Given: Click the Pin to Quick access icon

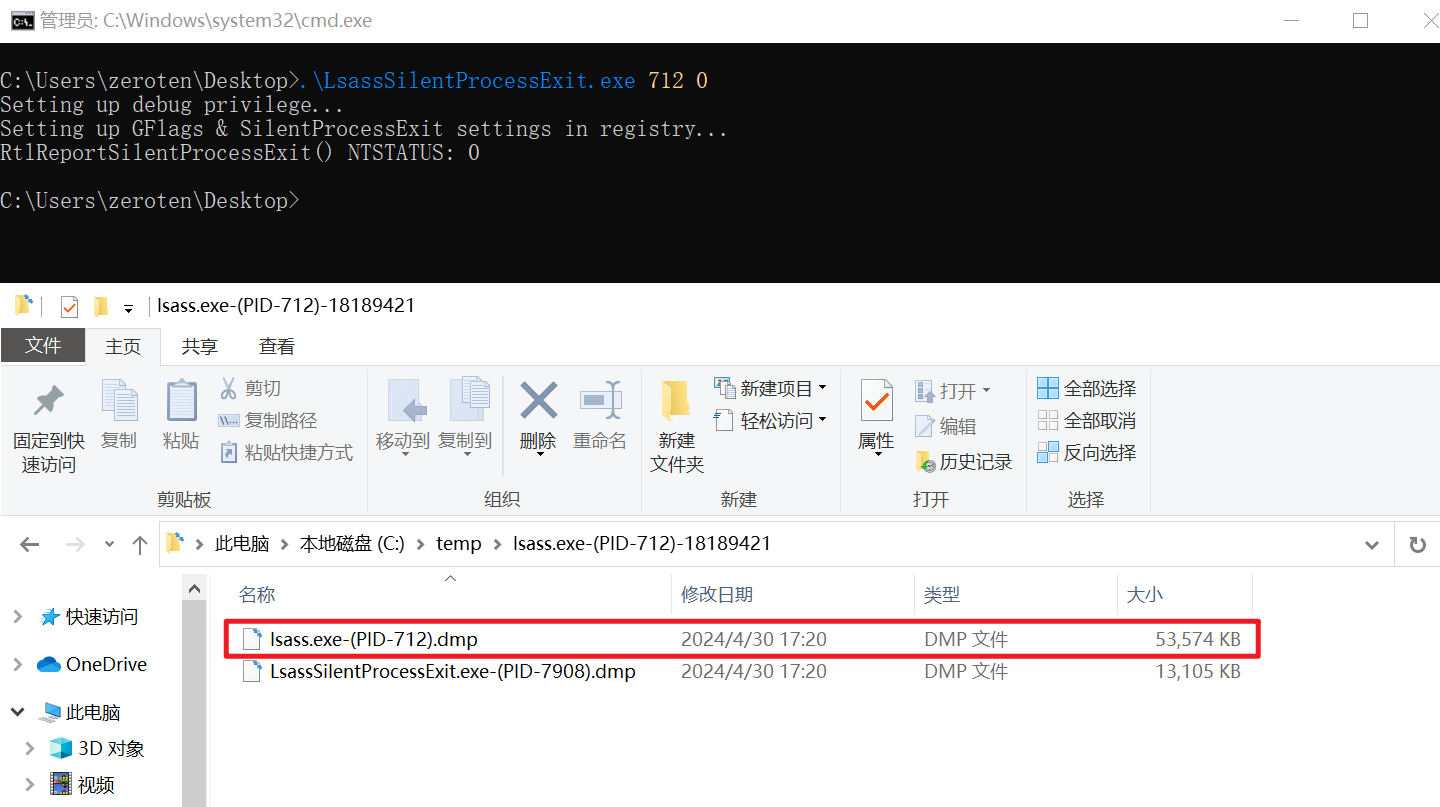Looking at the screenshot, I should click(x=48, y=402).
